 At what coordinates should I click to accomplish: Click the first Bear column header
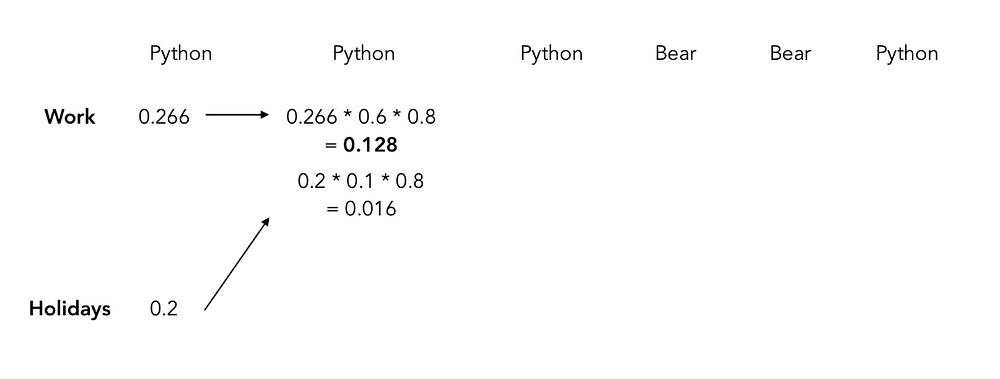675,53
